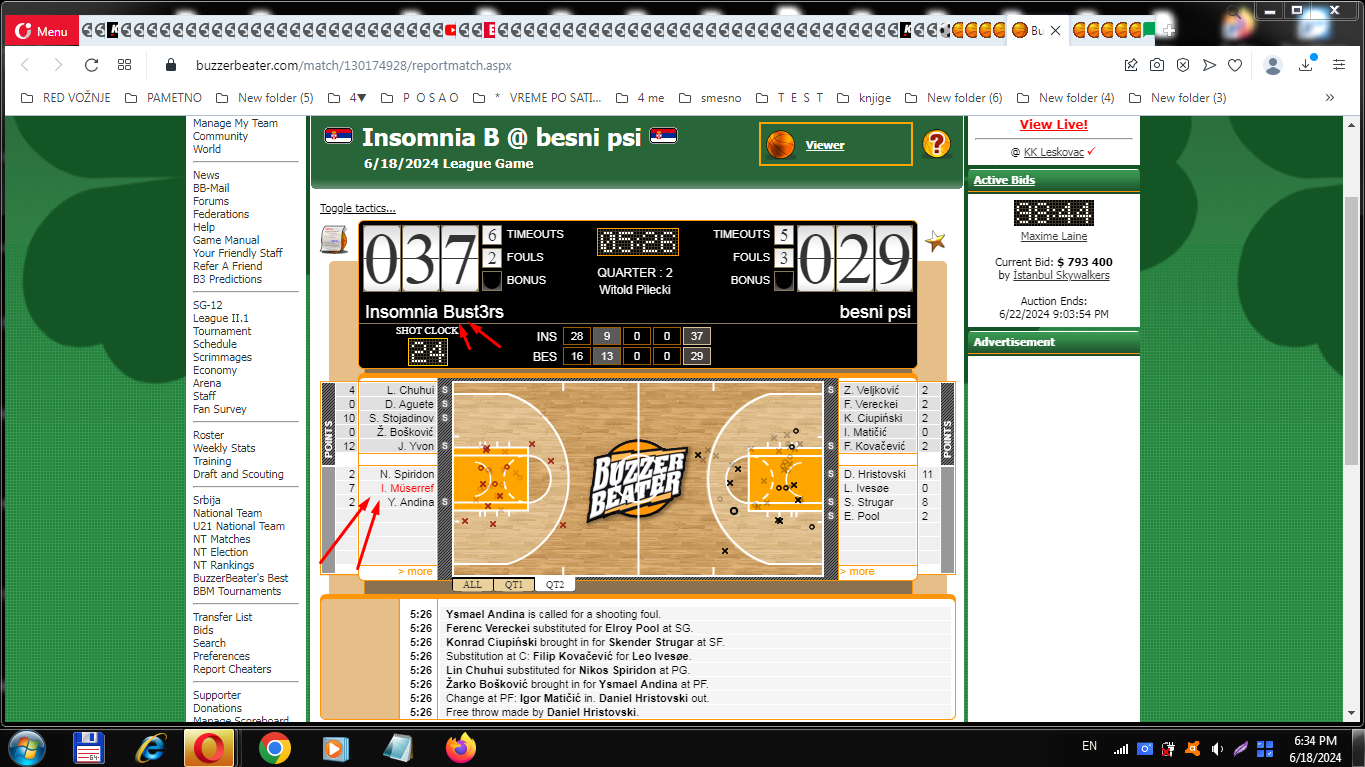Take a snapshot with camera icon
This screenshot has width=1365, height=767.
click(1157, 65)
